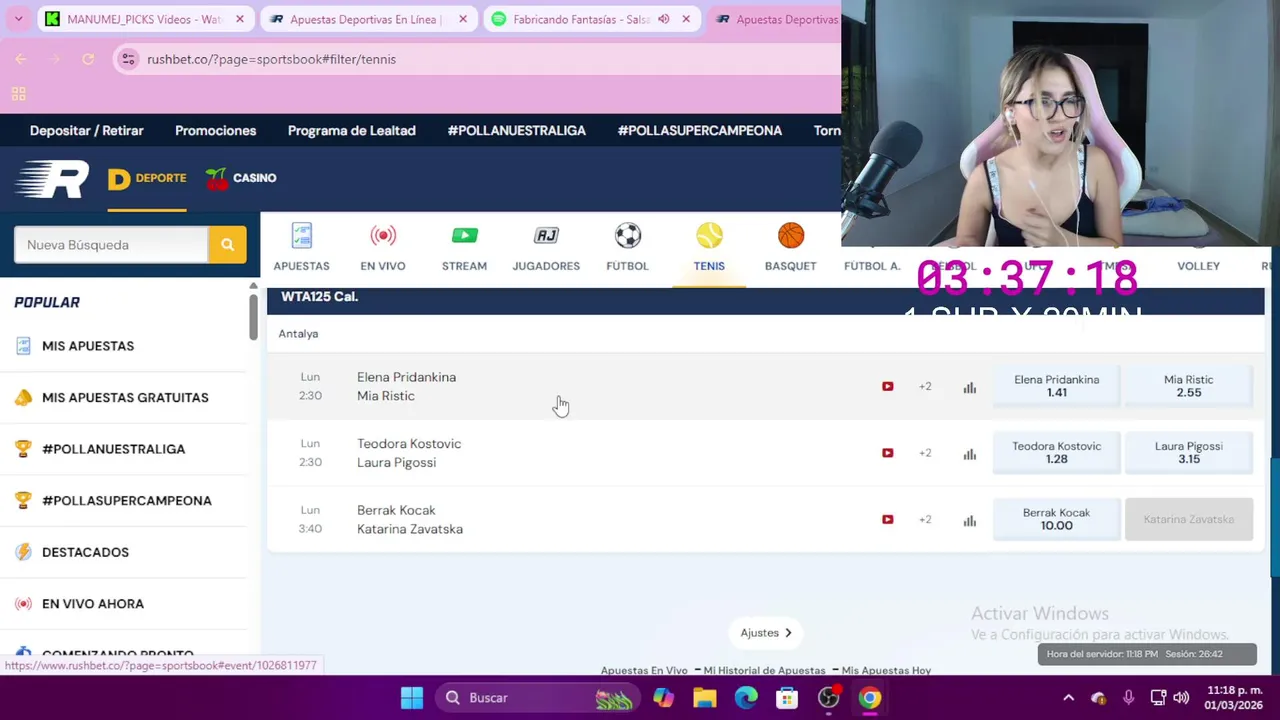Open Depositar / Retirar menu
Viewport: 1280px width, 720px height.
(87, 131)
